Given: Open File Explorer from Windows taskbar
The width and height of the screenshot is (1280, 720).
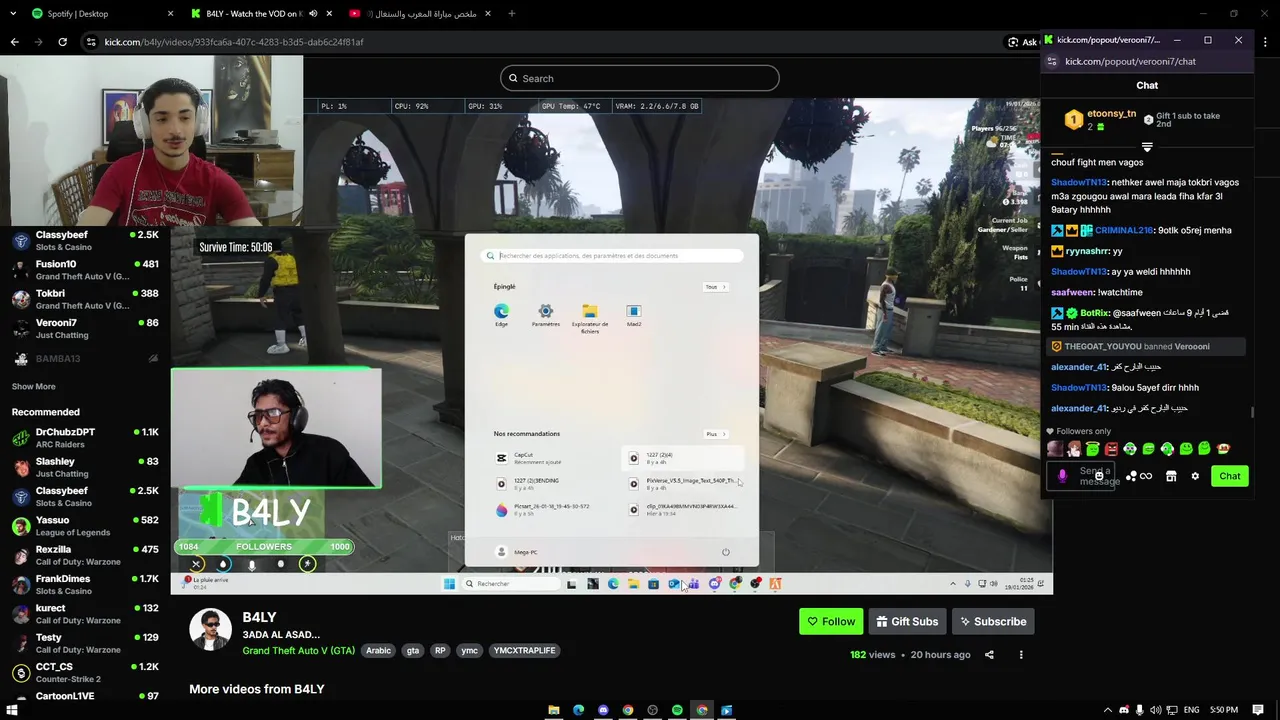Looking at the screenshot, I should (x=553, y=710).
